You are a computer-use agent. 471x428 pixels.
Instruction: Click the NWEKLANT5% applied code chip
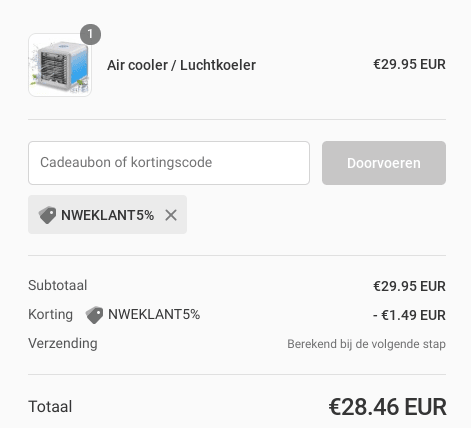pyautogui.click(x=107, y=215)
